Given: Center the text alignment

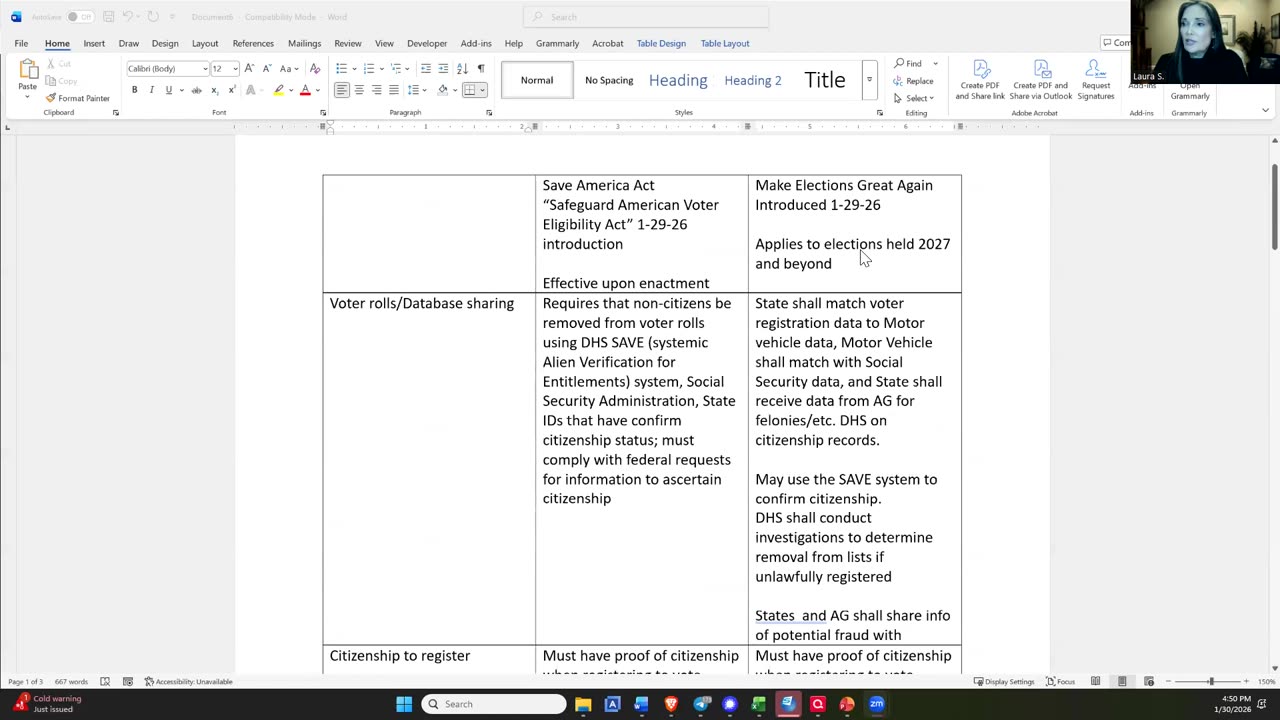Looking at the screenshot, I should [x=359, y=90].
